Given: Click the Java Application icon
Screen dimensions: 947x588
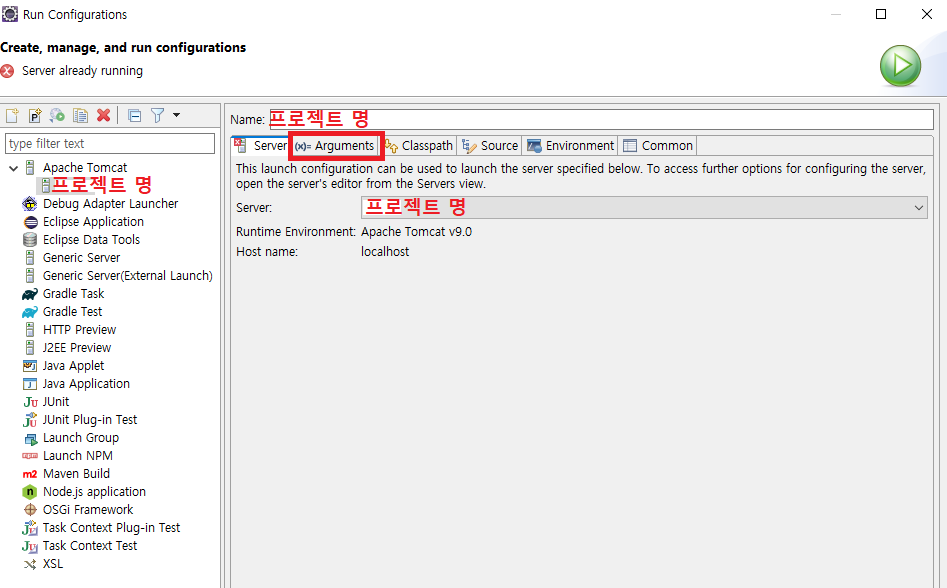Looking at the screenshot, I should point(30,384).
